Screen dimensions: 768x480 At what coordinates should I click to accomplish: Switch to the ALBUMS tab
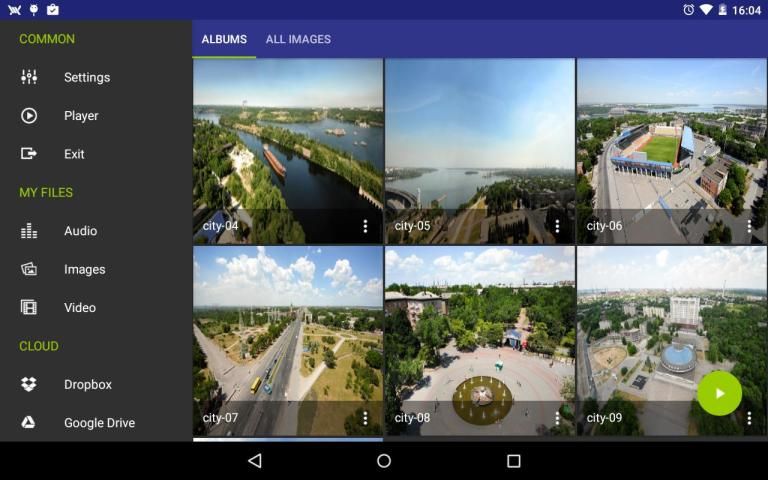(224, 40)
